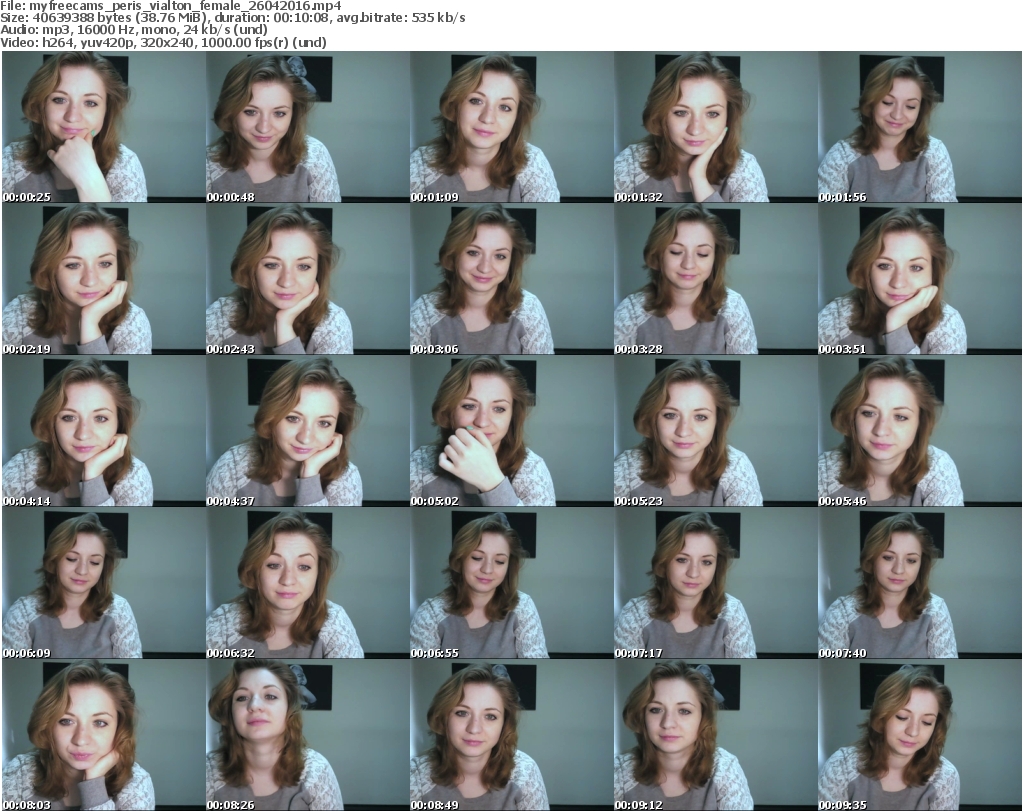Screen dimensions: 1024x811
Task: Select the thumbnail frame at 00:02:19
Action: 104,279
